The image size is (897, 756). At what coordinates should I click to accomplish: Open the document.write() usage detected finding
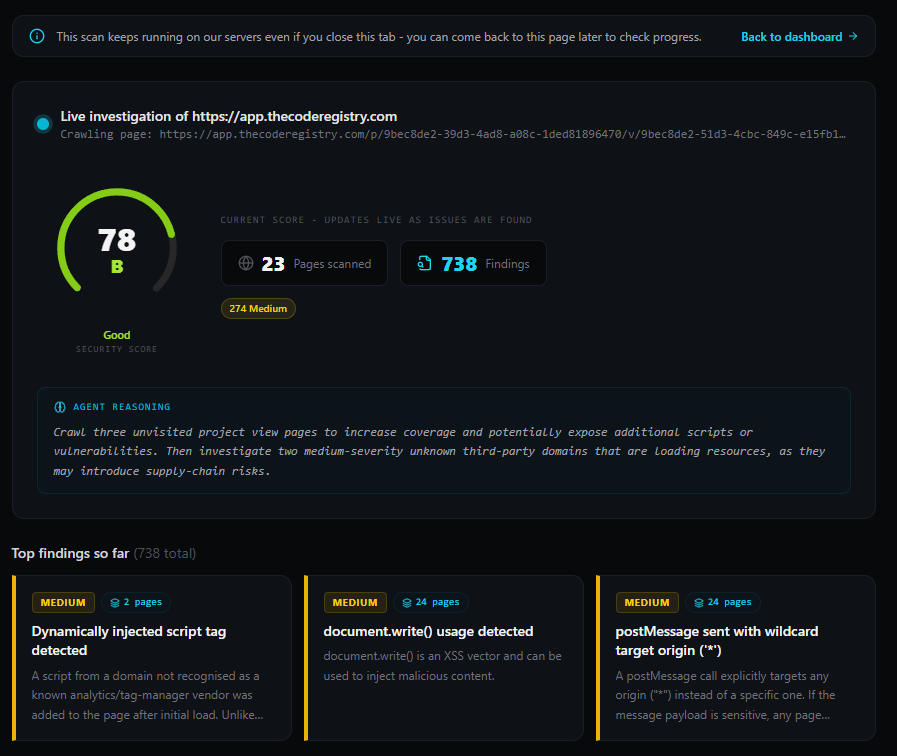pyautogui.click(x=444, y=658)
